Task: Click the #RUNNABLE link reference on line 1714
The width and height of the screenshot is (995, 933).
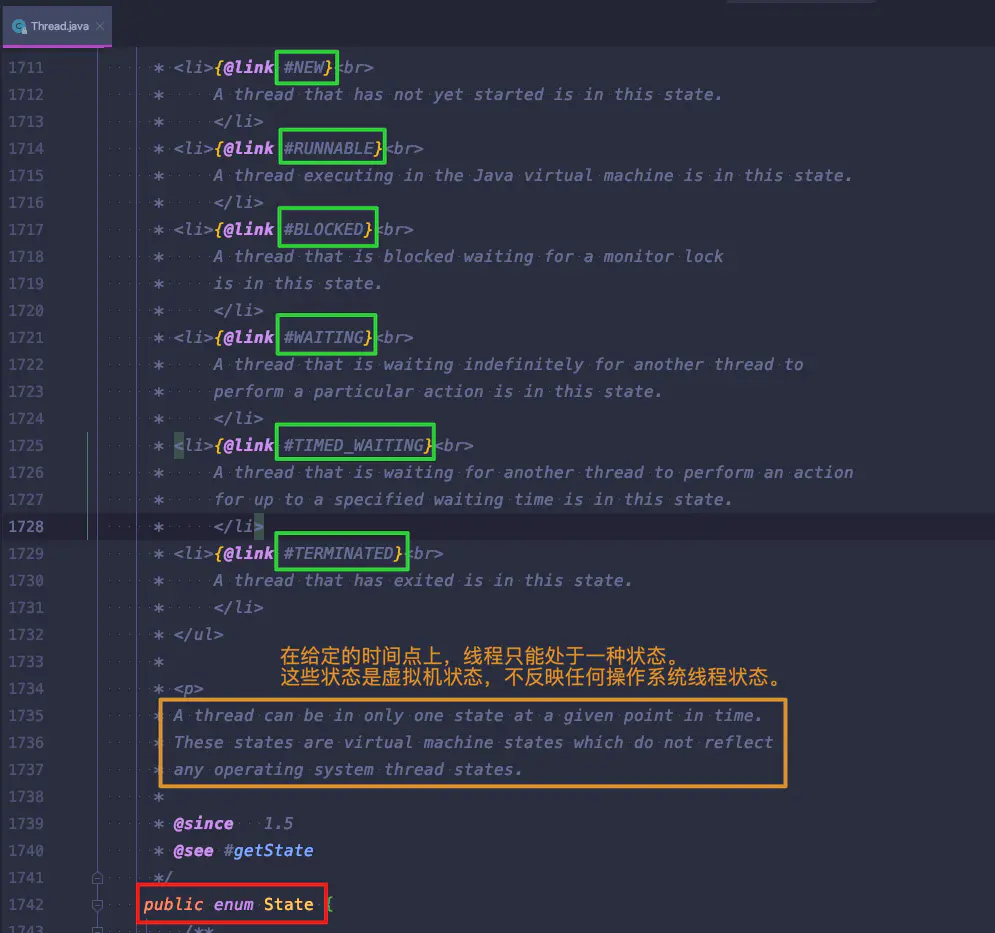Action: pos(329,149)
